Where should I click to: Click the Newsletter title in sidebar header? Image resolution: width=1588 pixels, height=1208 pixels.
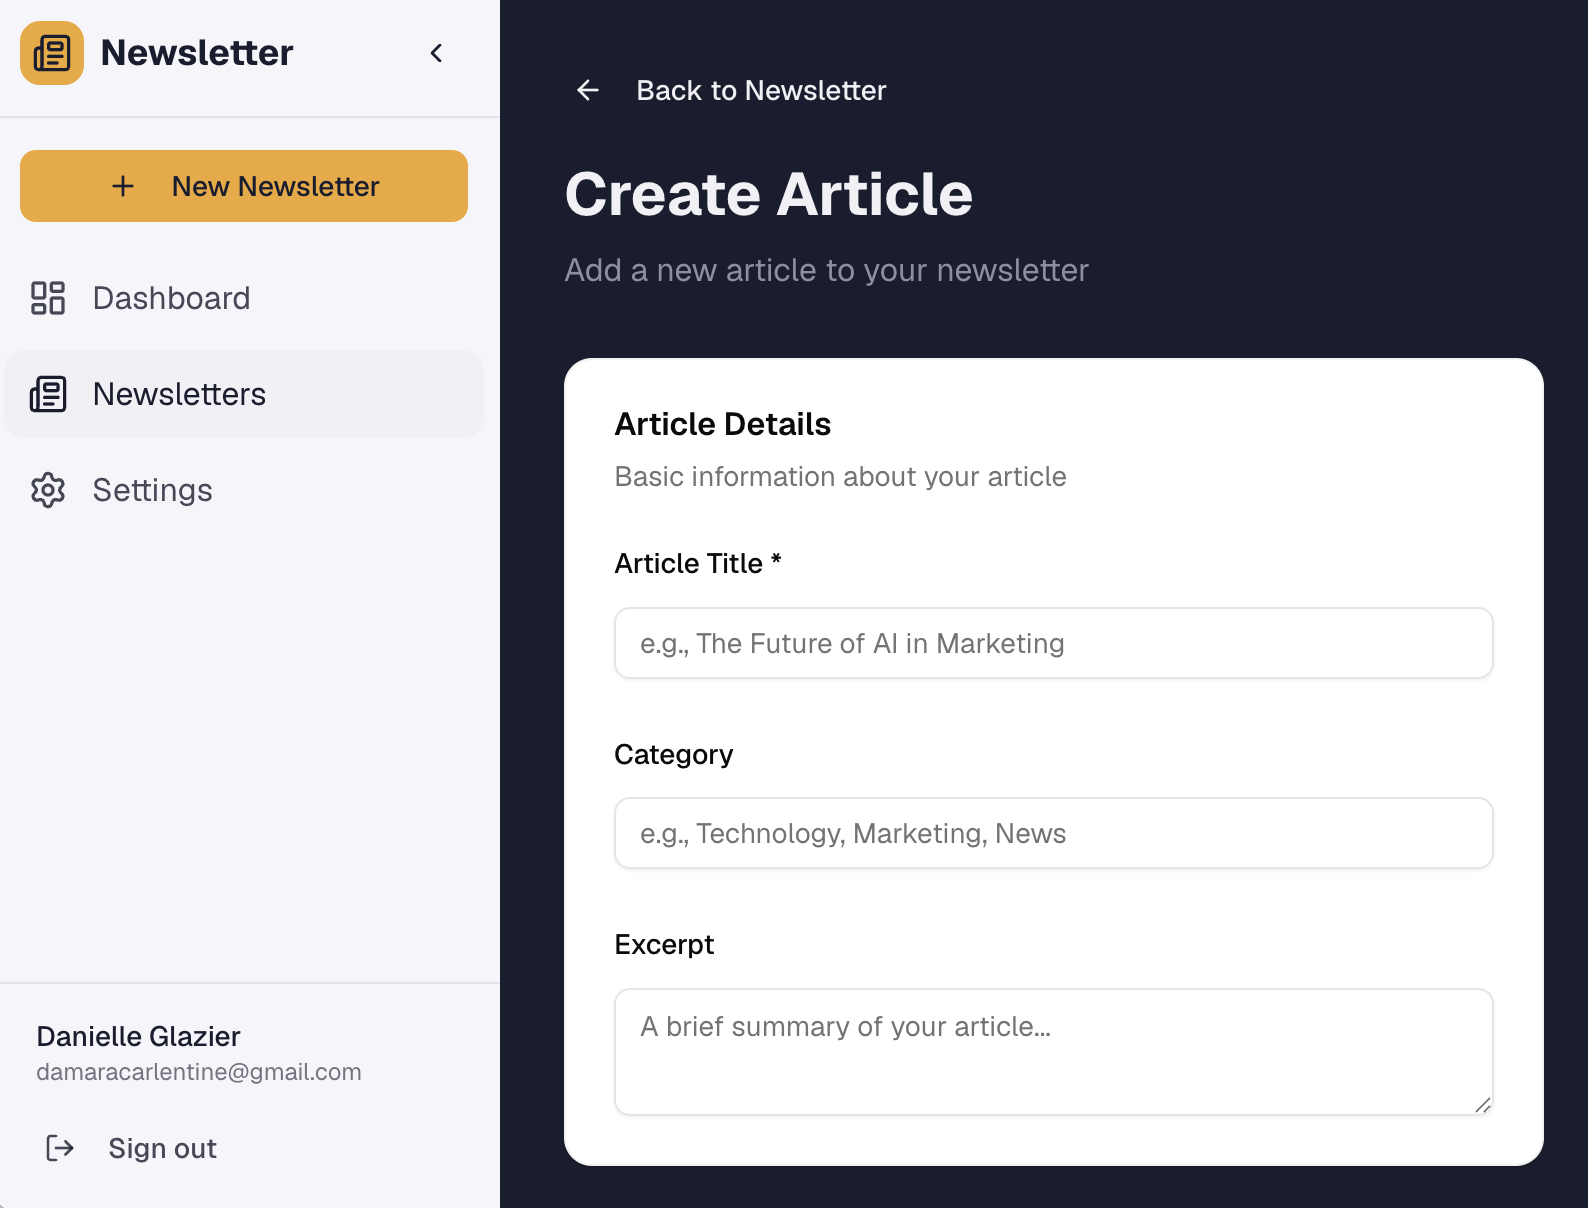(x=197, y=53)
